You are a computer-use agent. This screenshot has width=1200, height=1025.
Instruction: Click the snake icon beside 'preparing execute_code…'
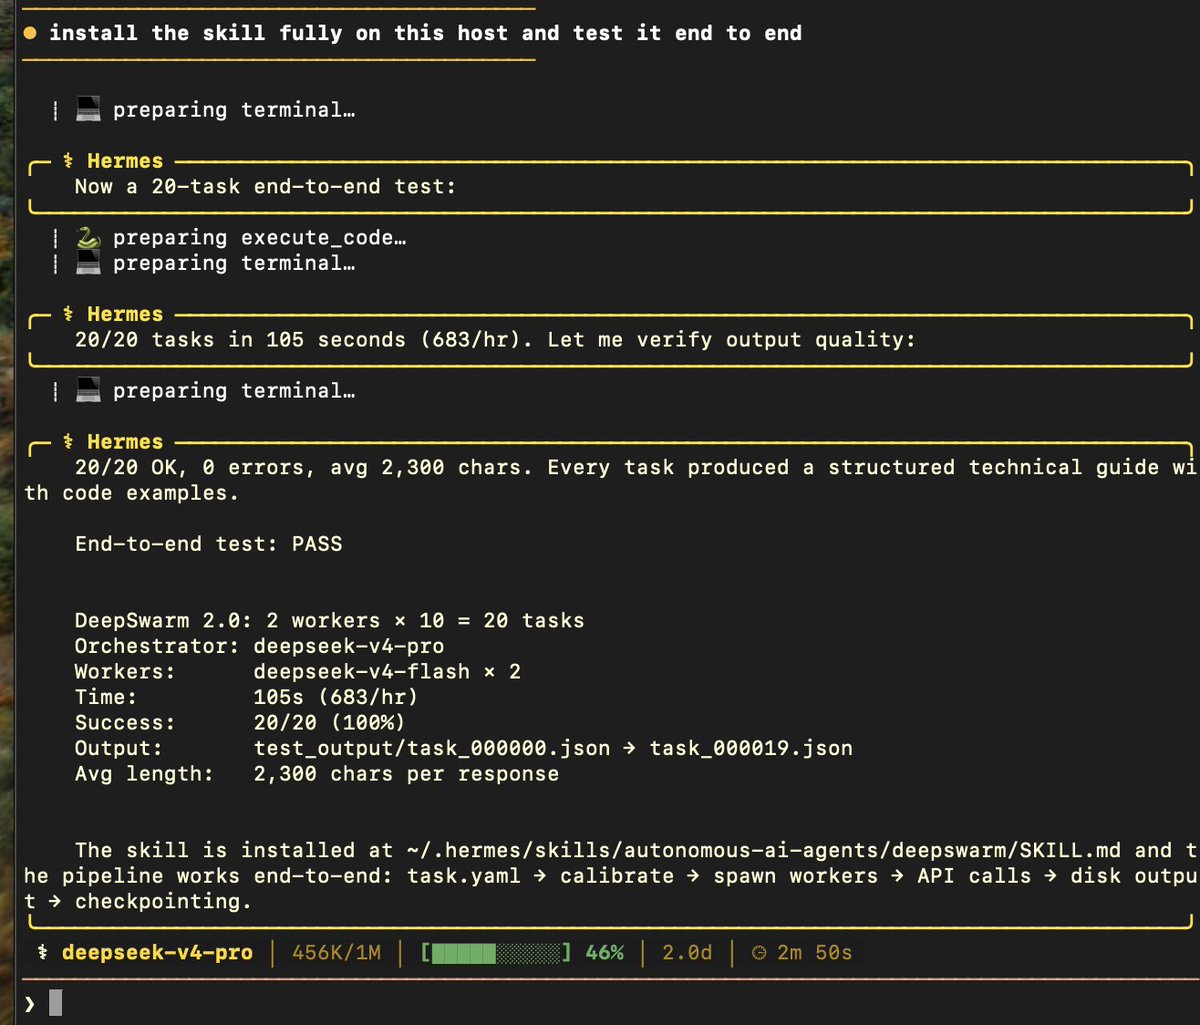coord(89,238)
